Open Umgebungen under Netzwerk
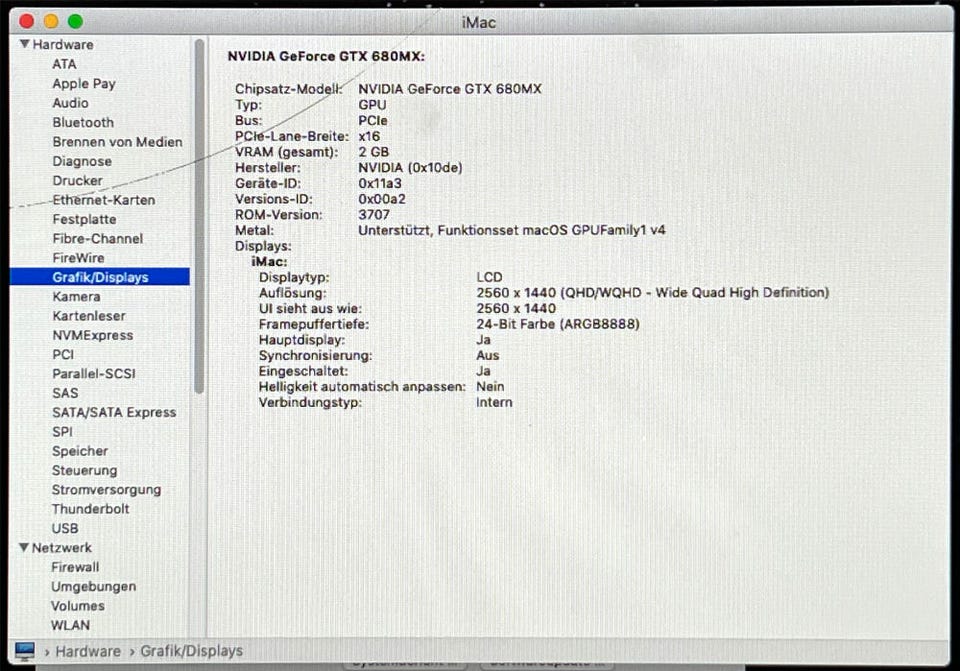The width and height of the screenshot is (960, 671). pyautogui.click(x=94, y=587)
